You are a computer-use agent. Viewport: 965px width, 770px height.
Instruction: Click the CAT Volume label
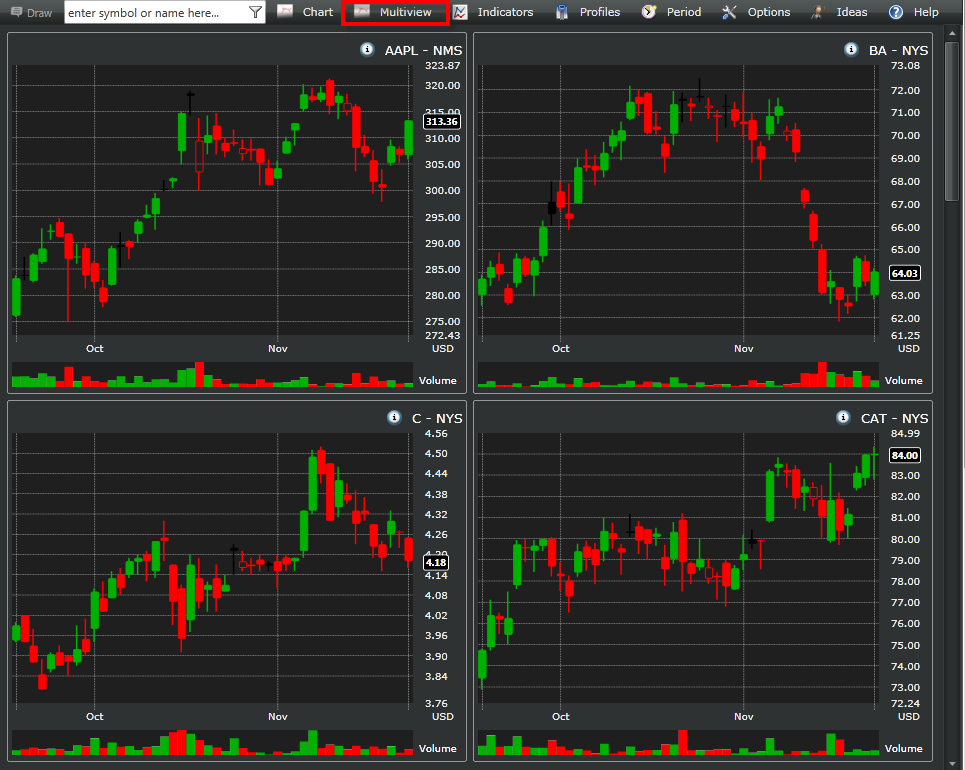903,748
